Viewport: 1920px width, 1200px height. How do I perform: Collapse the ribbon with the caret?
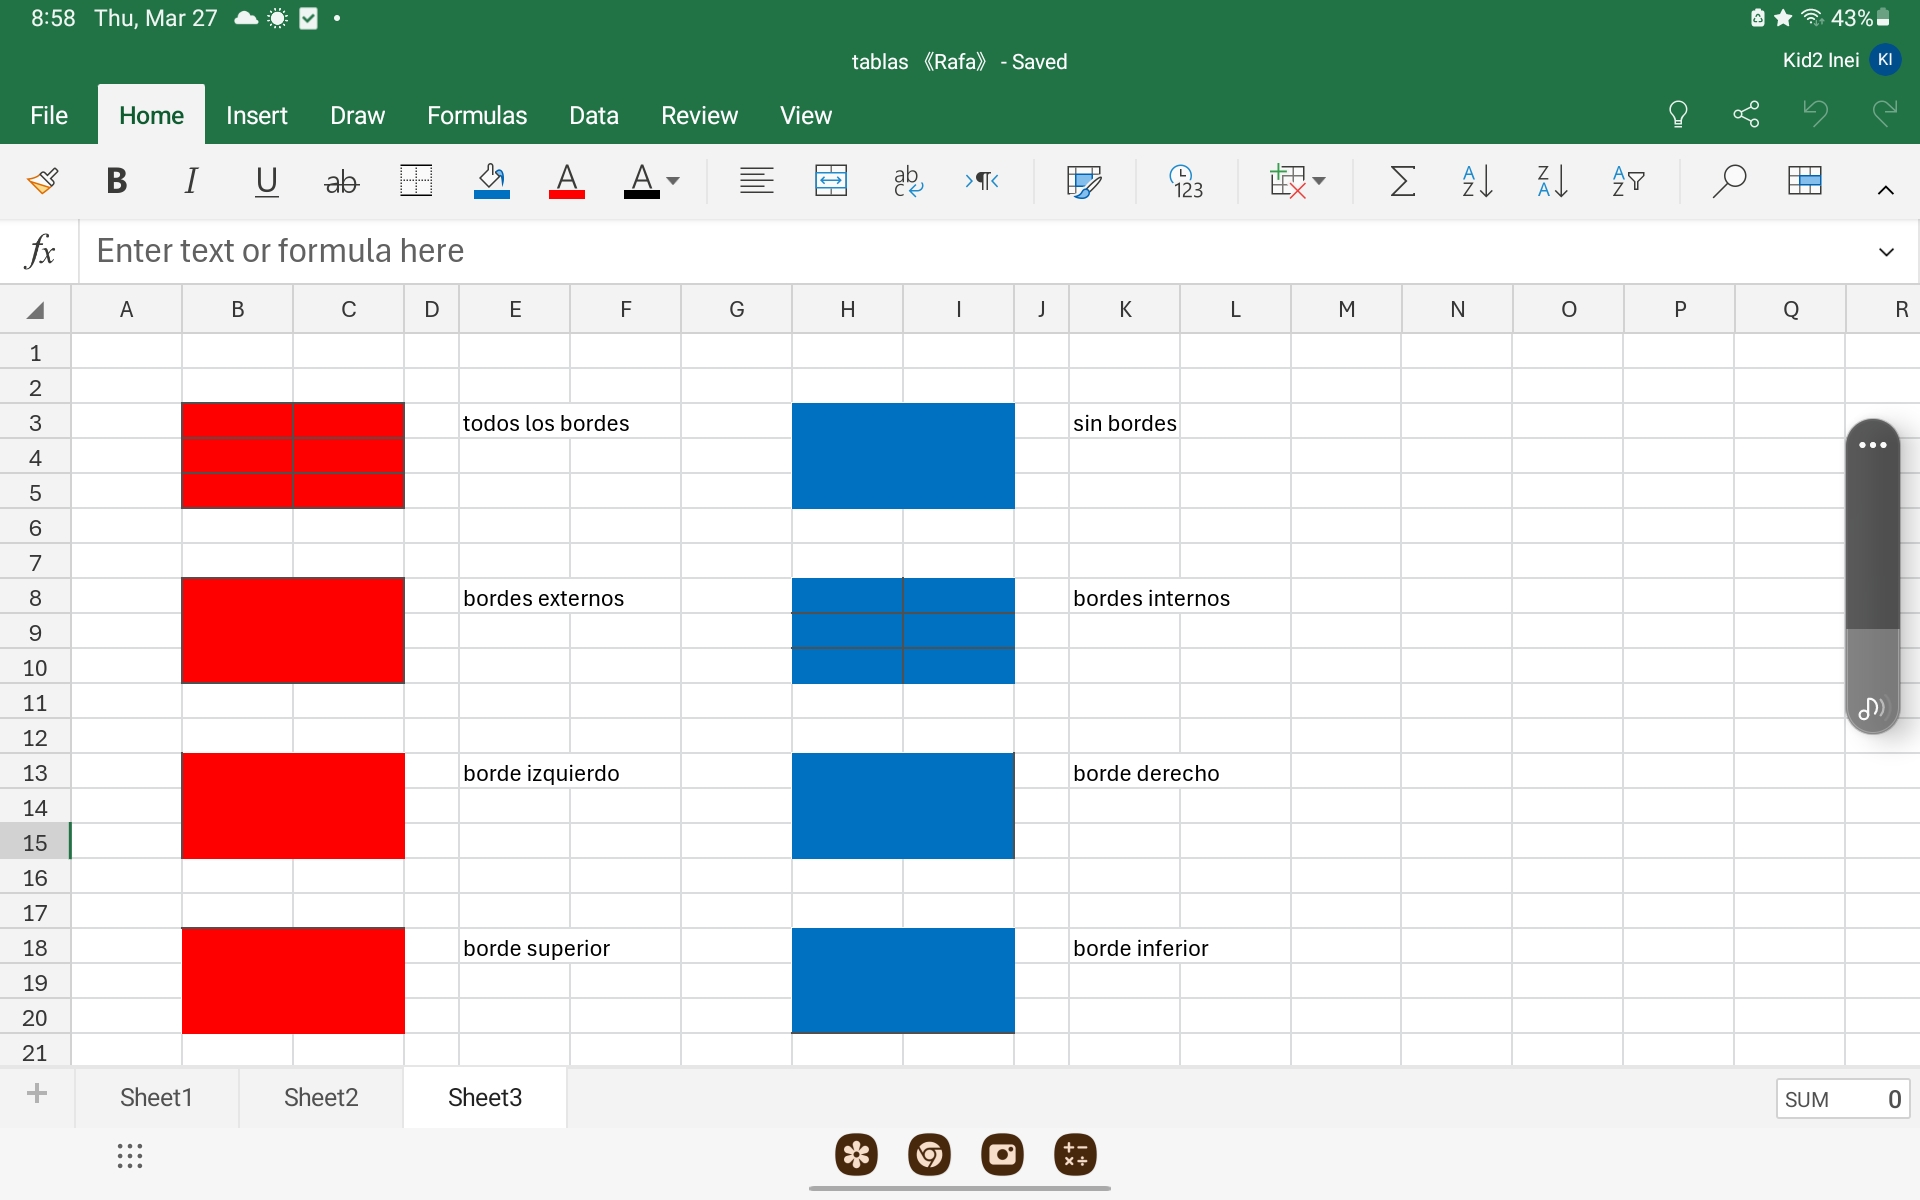point(1886,190)
